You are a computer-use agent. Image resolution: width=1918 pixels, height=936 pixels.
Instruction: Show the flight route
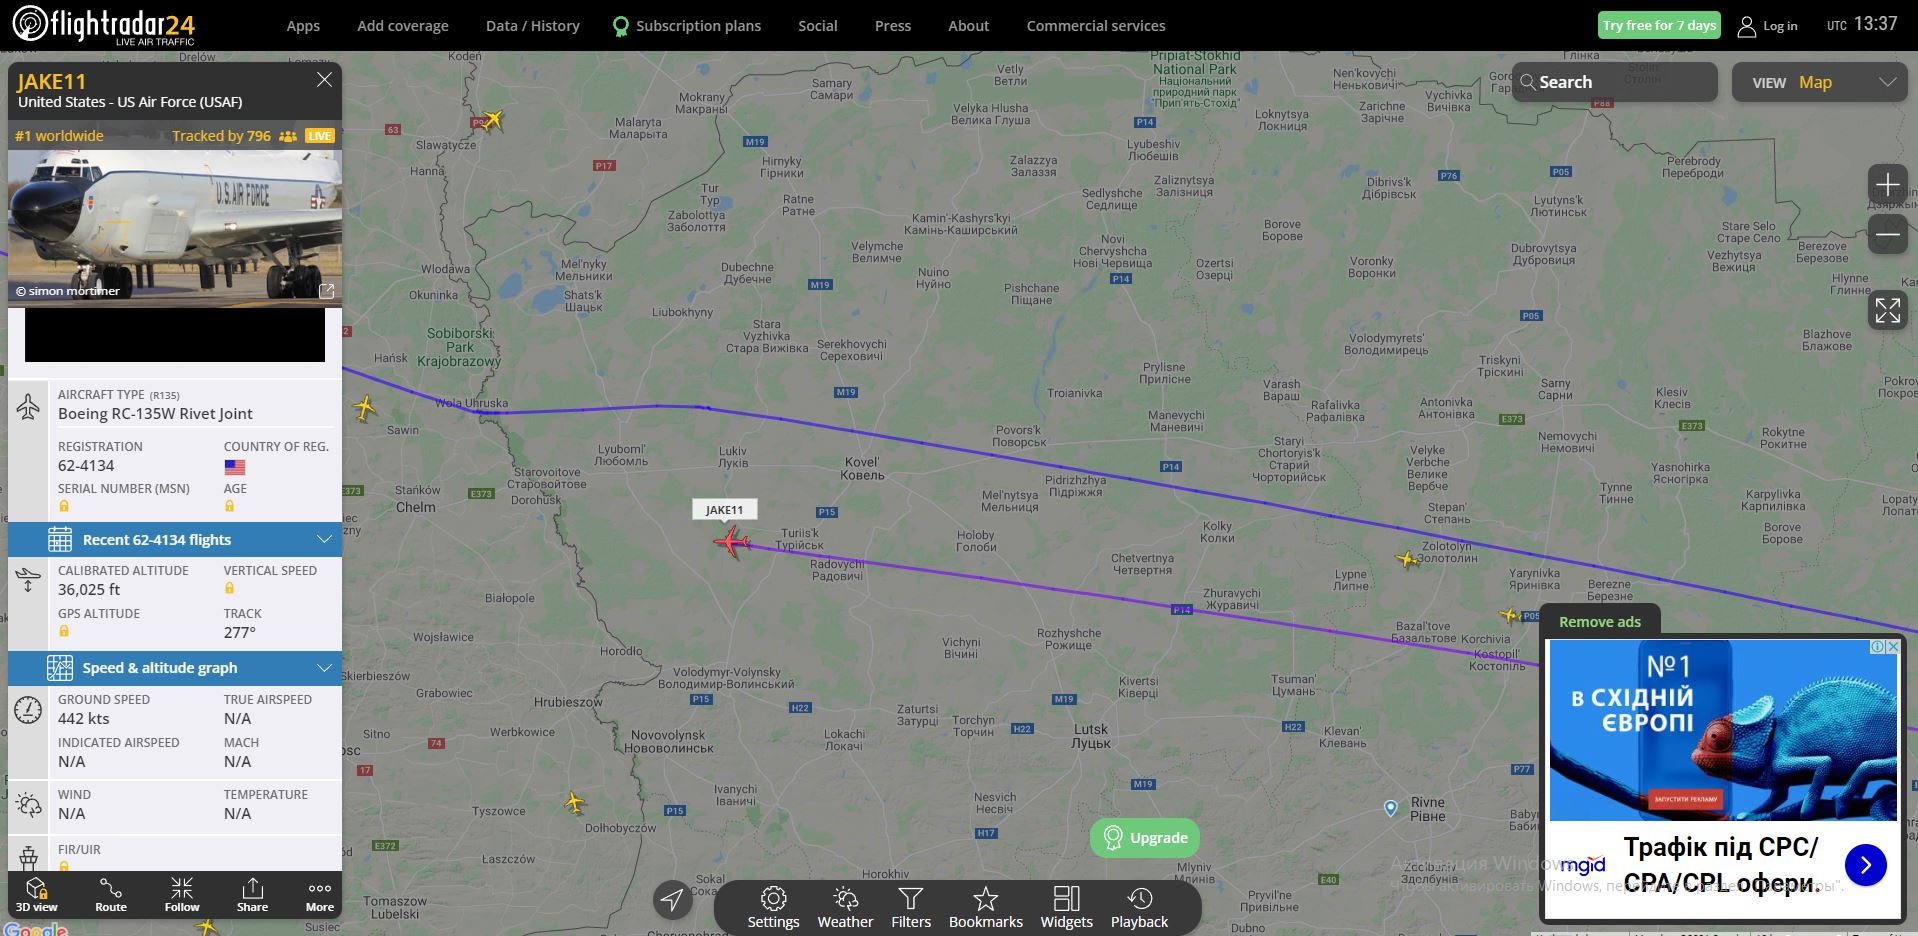tap(111, 894)
